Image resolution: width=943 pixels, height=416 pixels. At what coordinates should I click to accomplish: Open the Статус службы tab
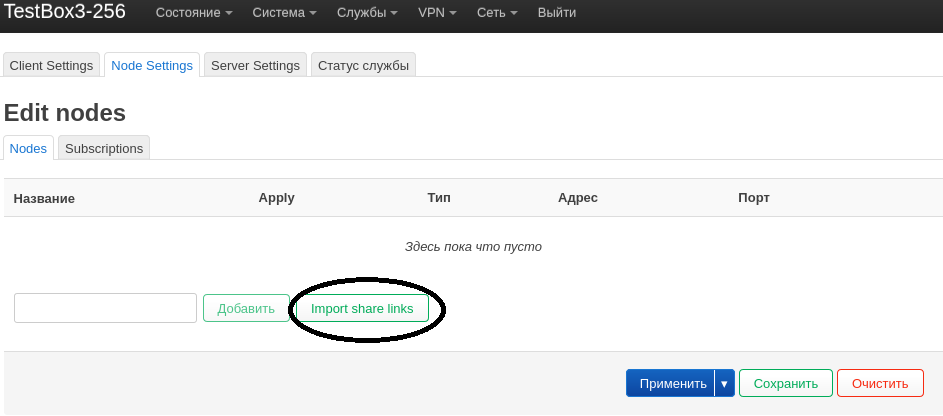(x=363, y=65)
